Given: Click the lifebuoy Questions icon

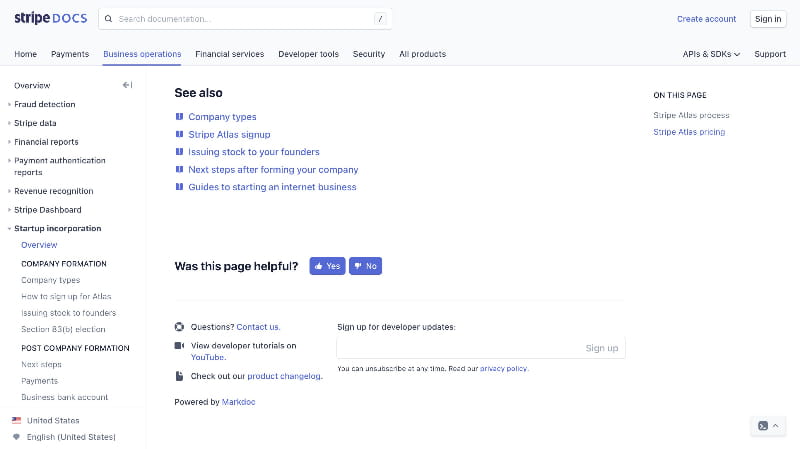Looking at the screenshot, I should pos(179,327).
